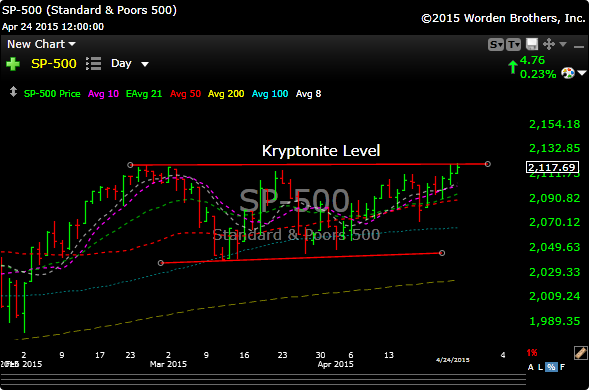
Task: Select the Avg 10 legend label
Action: (x=103, y=94)
